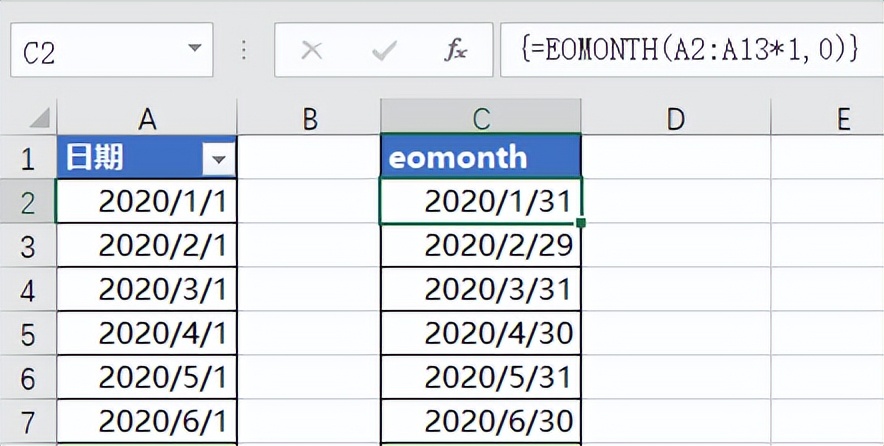Select column A header
The width and height of the screenshot is (884, 446).
[x=147, y=119]
